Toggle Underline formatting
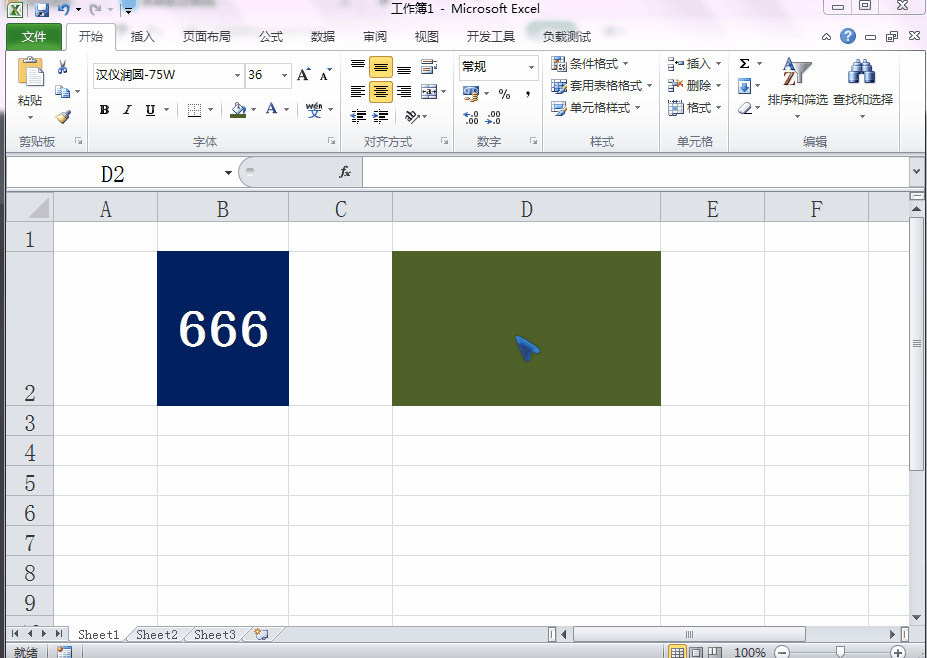Screen dimensions: 927x658 (150, 109)
